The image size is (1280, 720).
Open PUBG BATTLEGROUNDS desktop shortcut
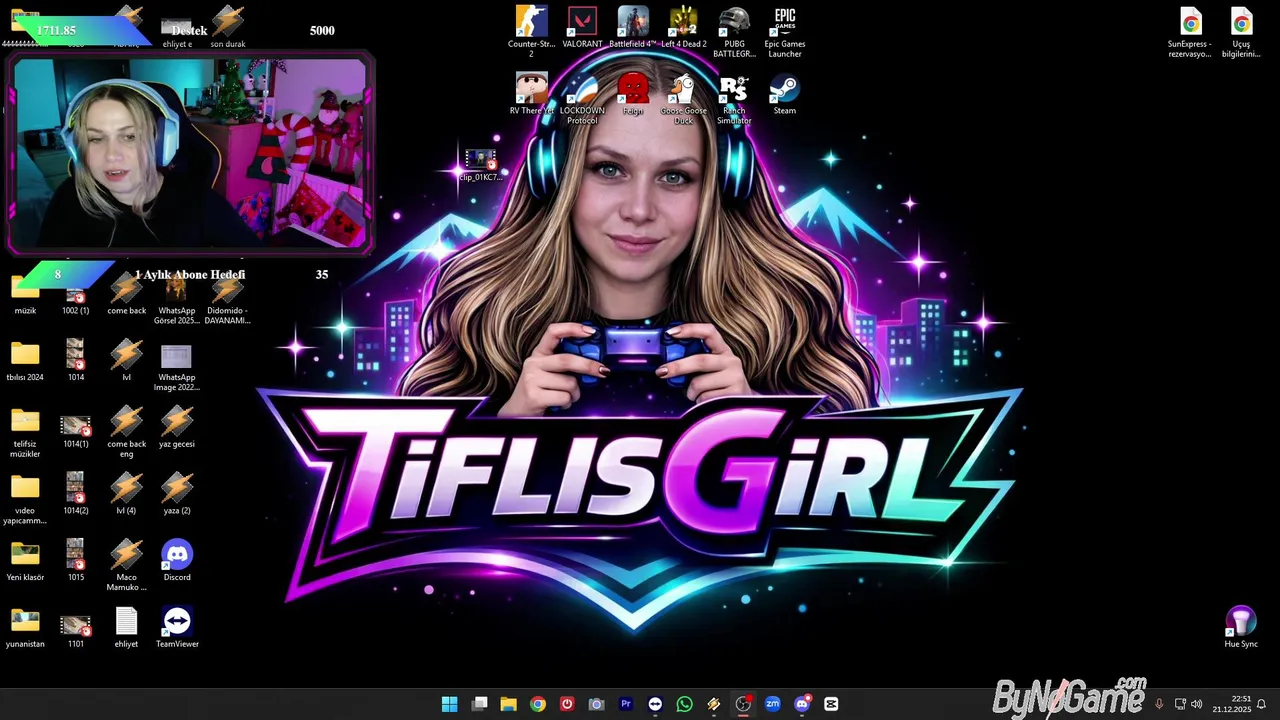[734, 31]
